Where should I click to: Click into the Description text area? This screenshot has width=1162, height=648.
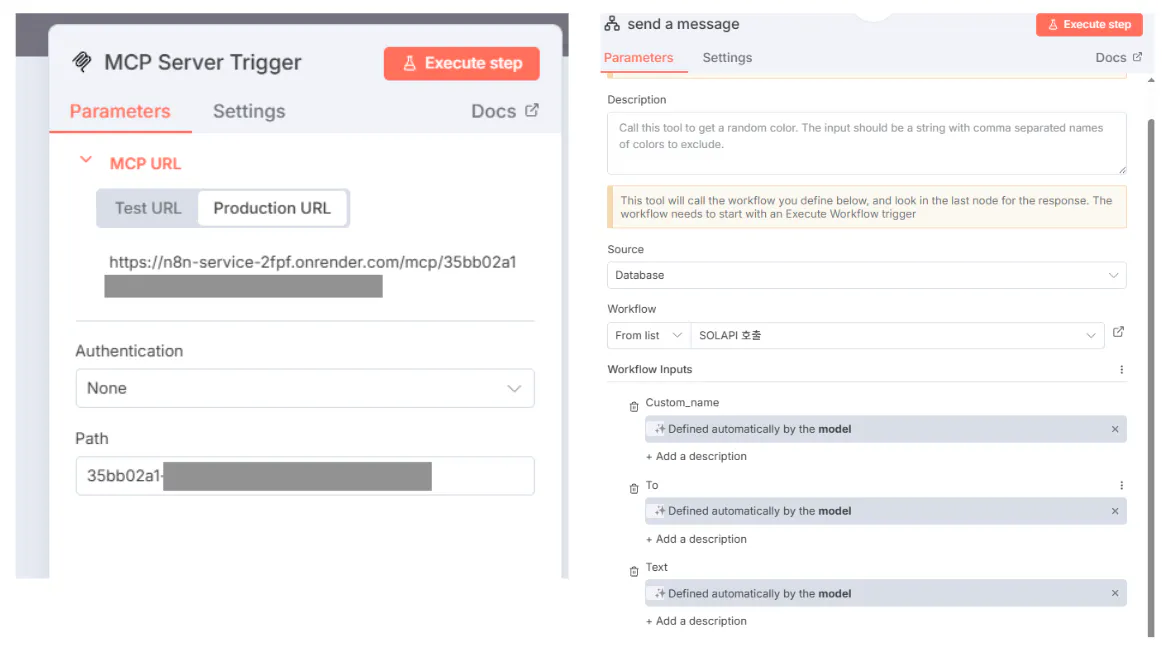(866, 143)
